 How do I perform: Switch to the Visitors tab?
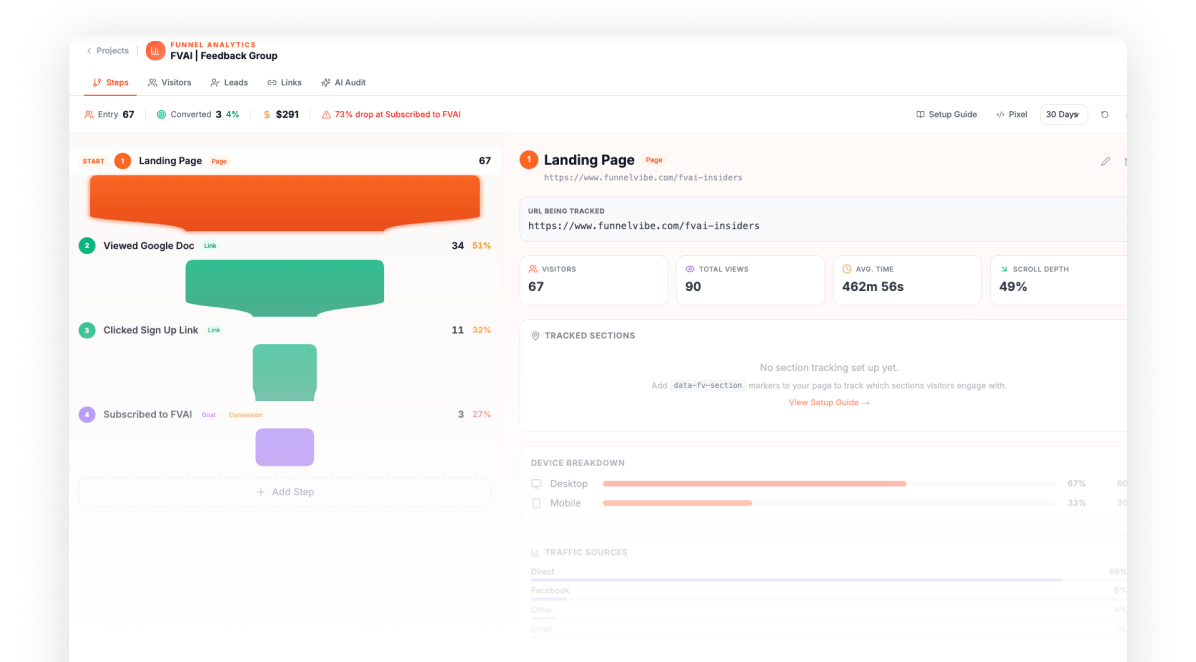(x=169, y=82)
